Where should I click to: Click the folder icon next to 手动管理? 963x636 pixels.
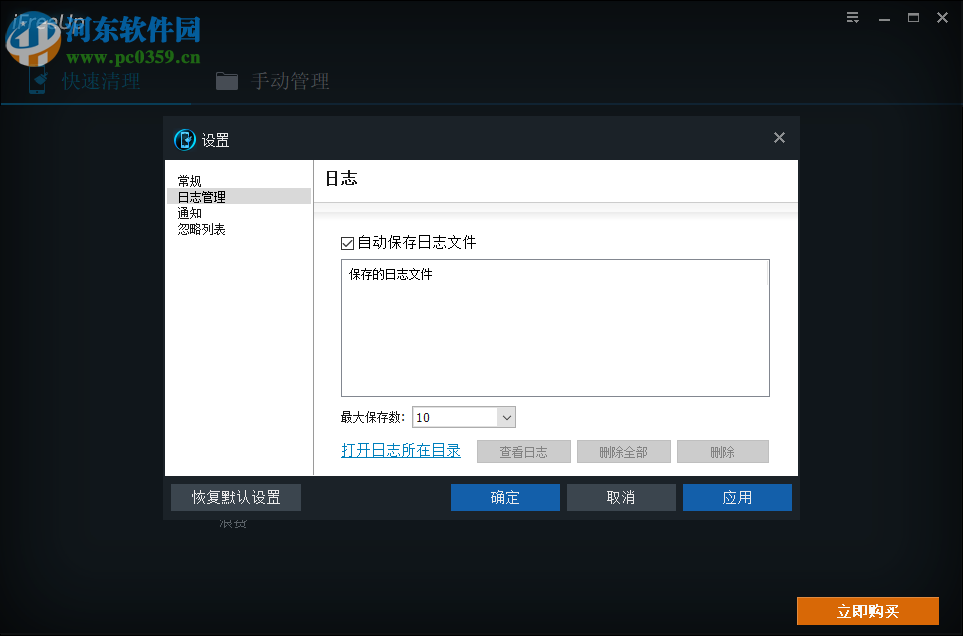pos(227,82)
